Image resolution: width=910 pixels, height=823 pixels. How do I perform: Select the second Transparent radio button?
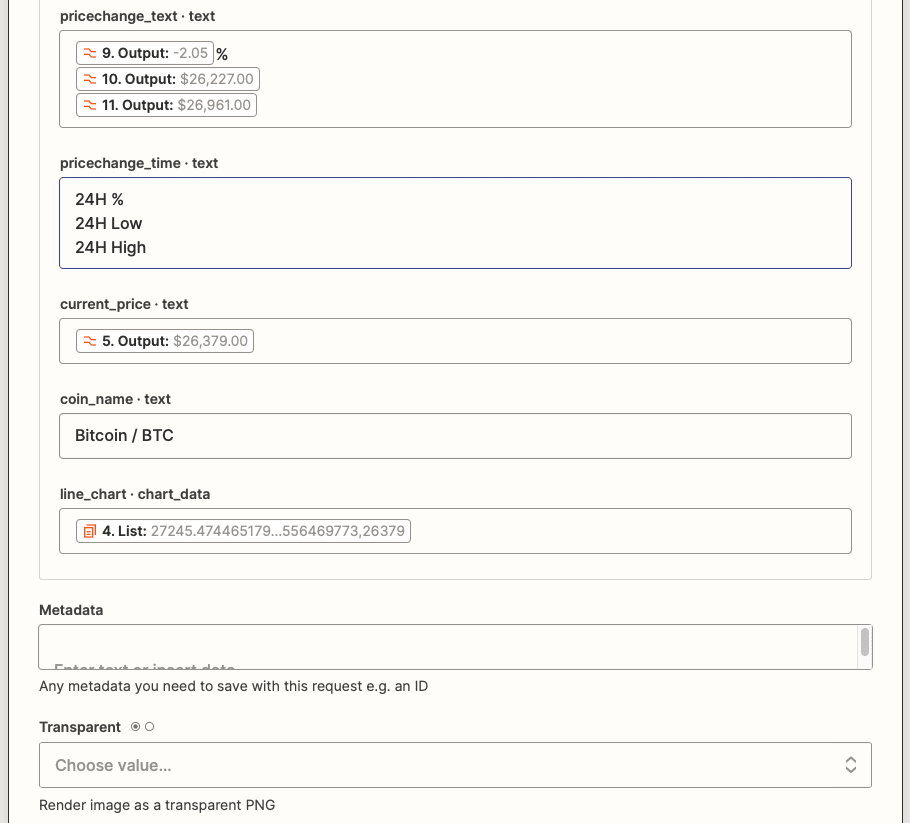[150, 727]
